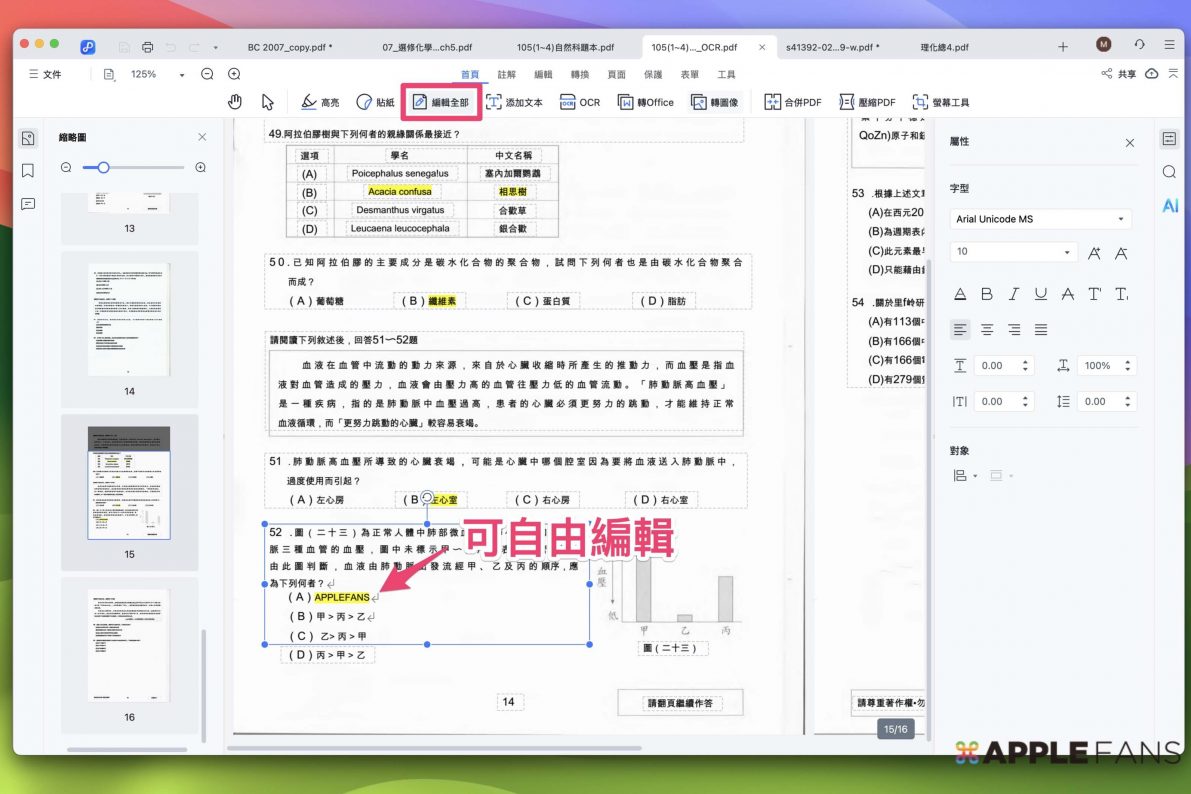Click the 共享 share button
This screenshot has height=794, width=1191.
tap(1118, 74)
